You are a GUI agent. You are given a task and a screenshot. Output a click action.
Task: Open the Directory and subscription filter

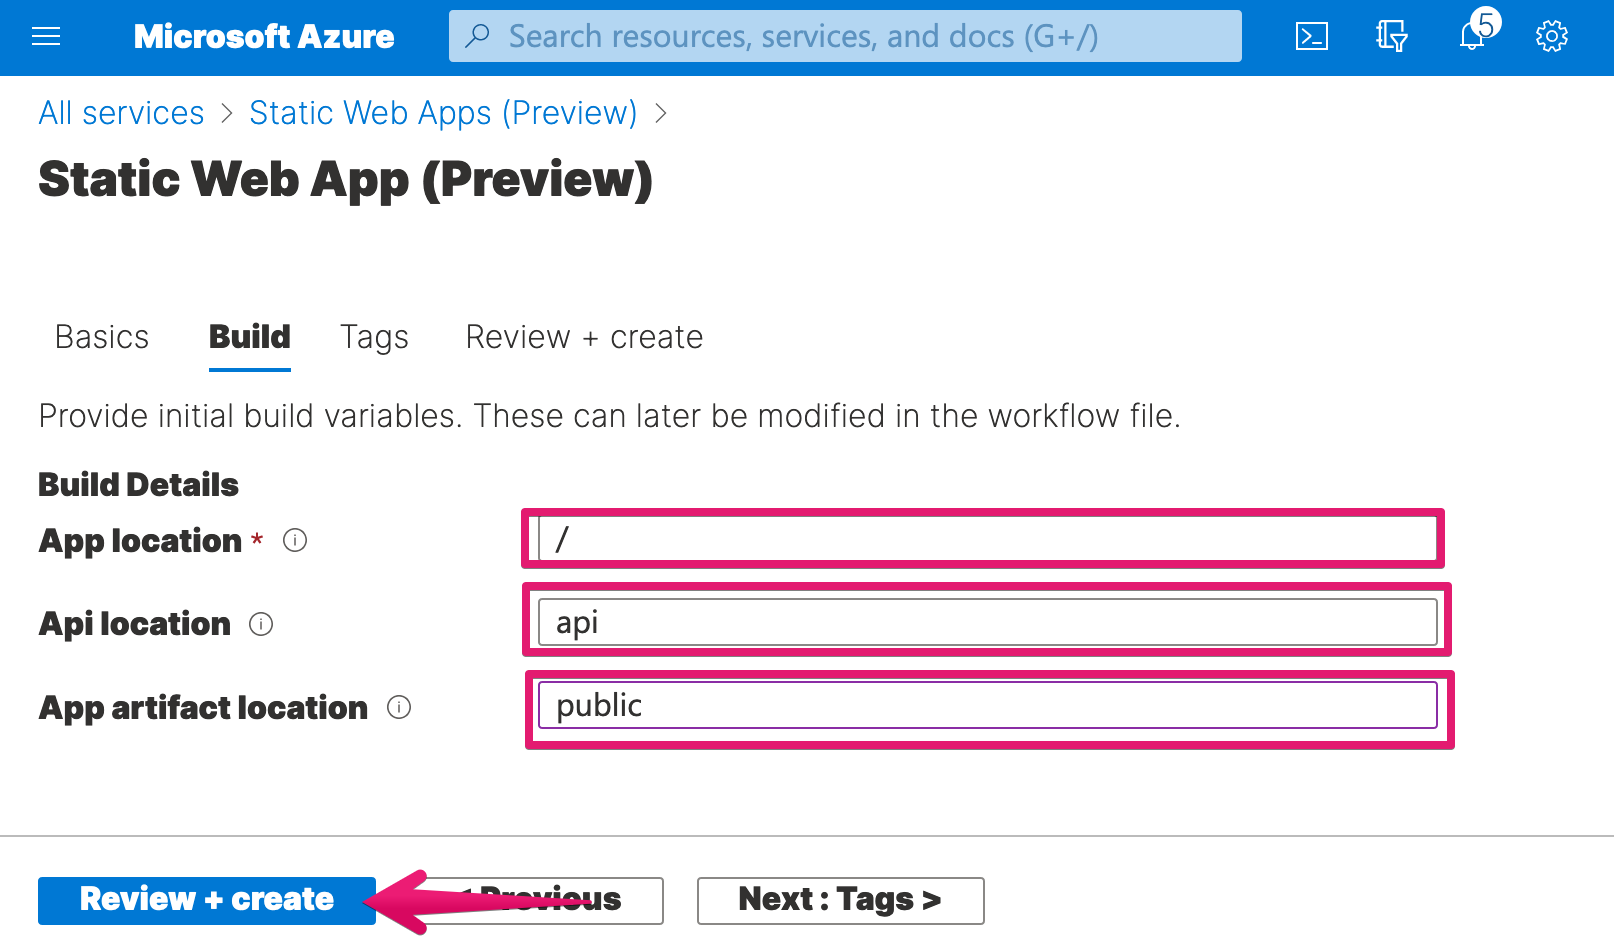click(x=1391, y=37)
